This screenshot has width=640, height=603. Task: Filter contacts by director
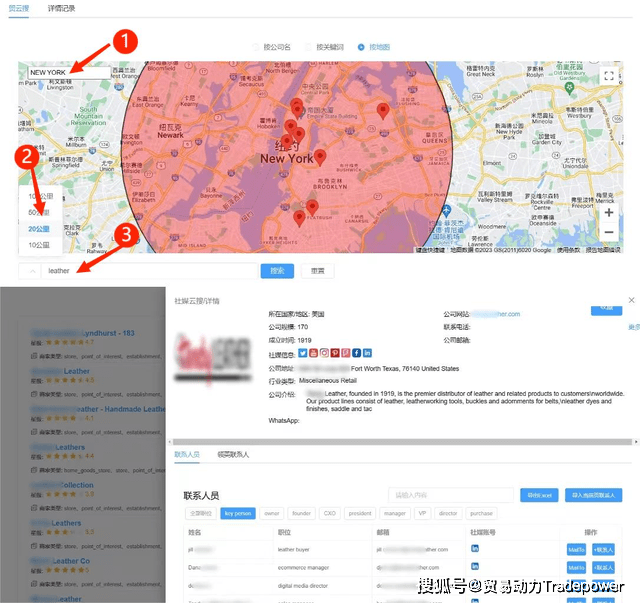448,513
